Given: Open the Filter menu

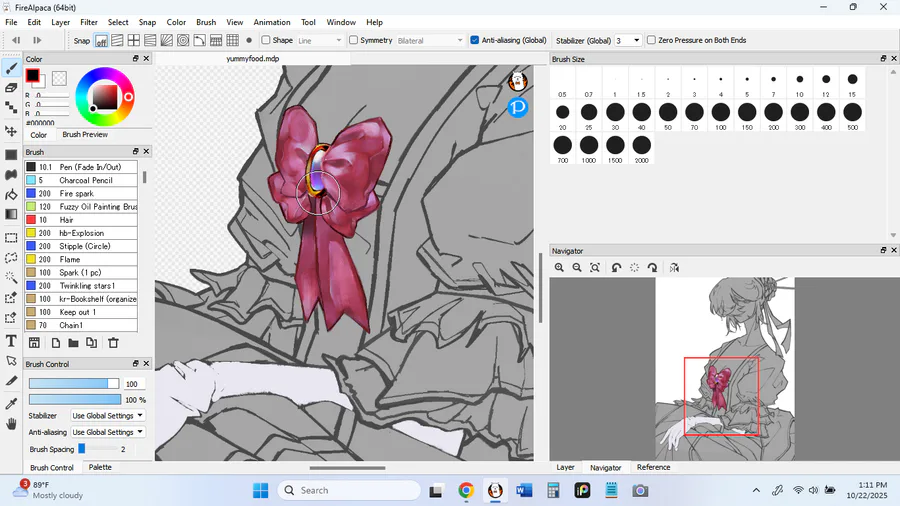Looking at the screenshot, I should tap(88, 22).
